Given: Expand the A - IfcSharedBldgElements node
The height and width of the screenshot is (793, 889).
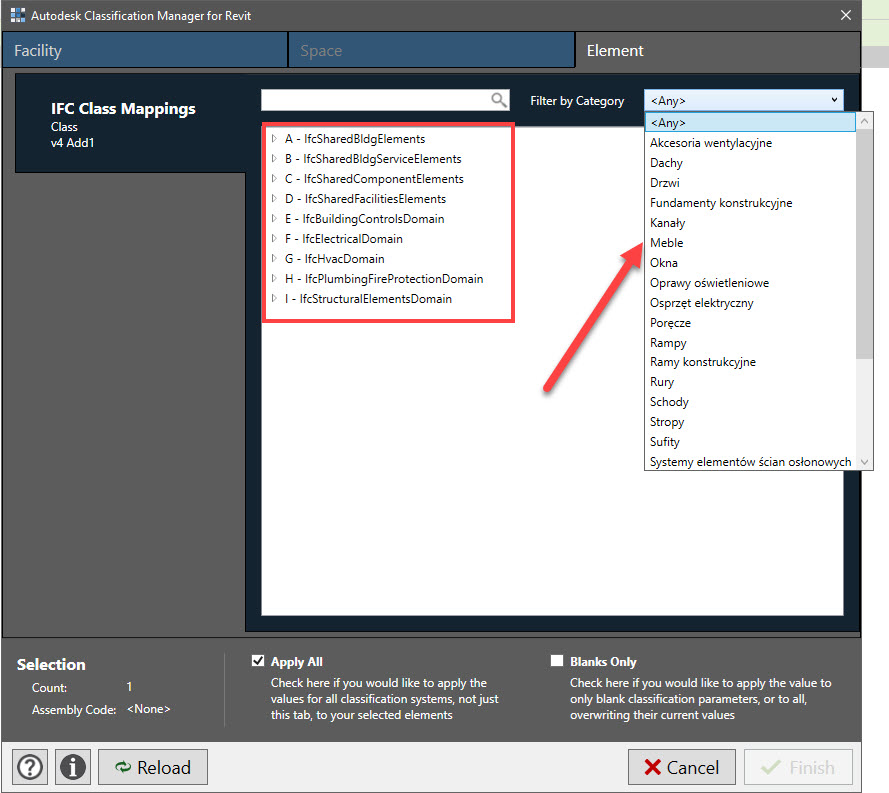Looking at the screenshot, I should (274, 139).
